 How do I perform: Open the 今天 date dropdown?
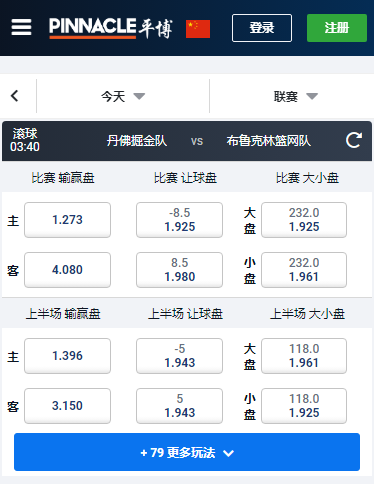click(123, 96)
